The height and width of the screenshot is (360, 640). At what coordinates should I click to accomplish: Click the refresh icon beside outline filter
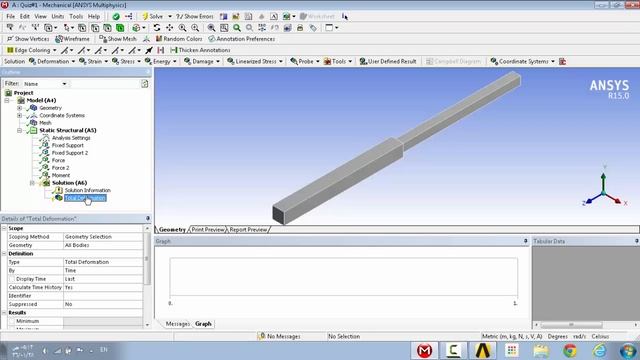click(144, 84)
